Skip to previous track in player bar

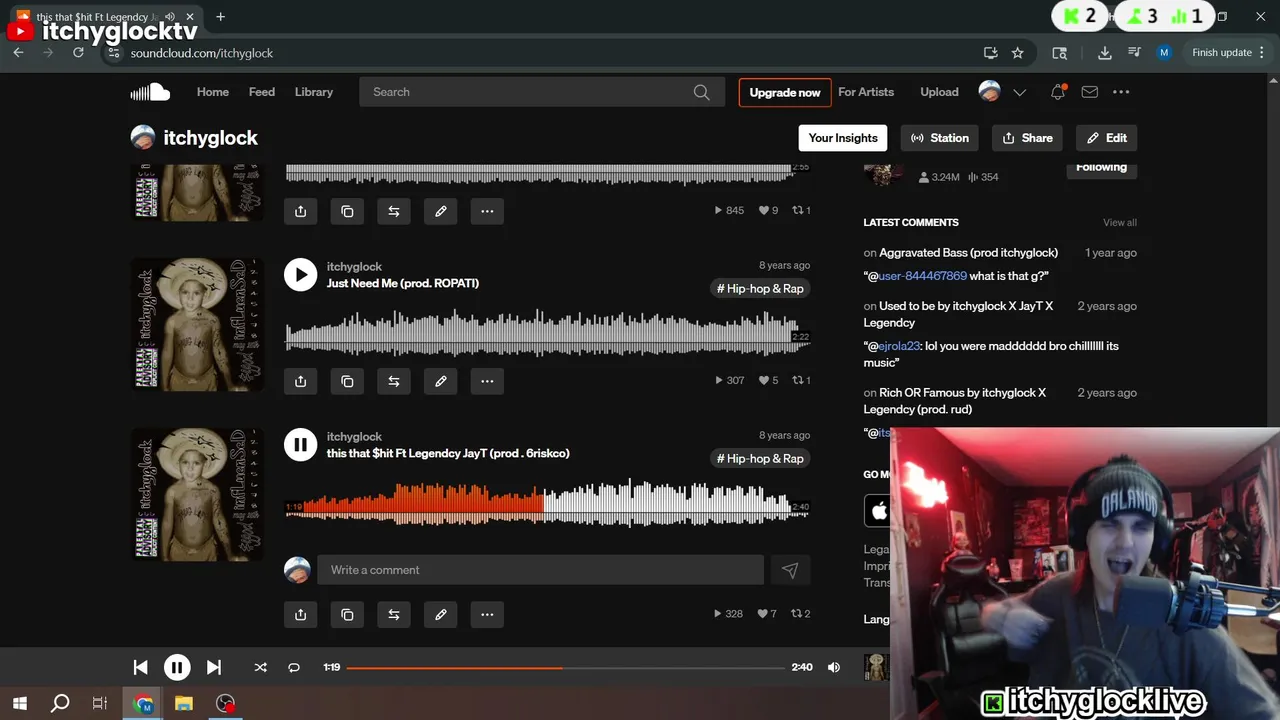tap(141, 667)
